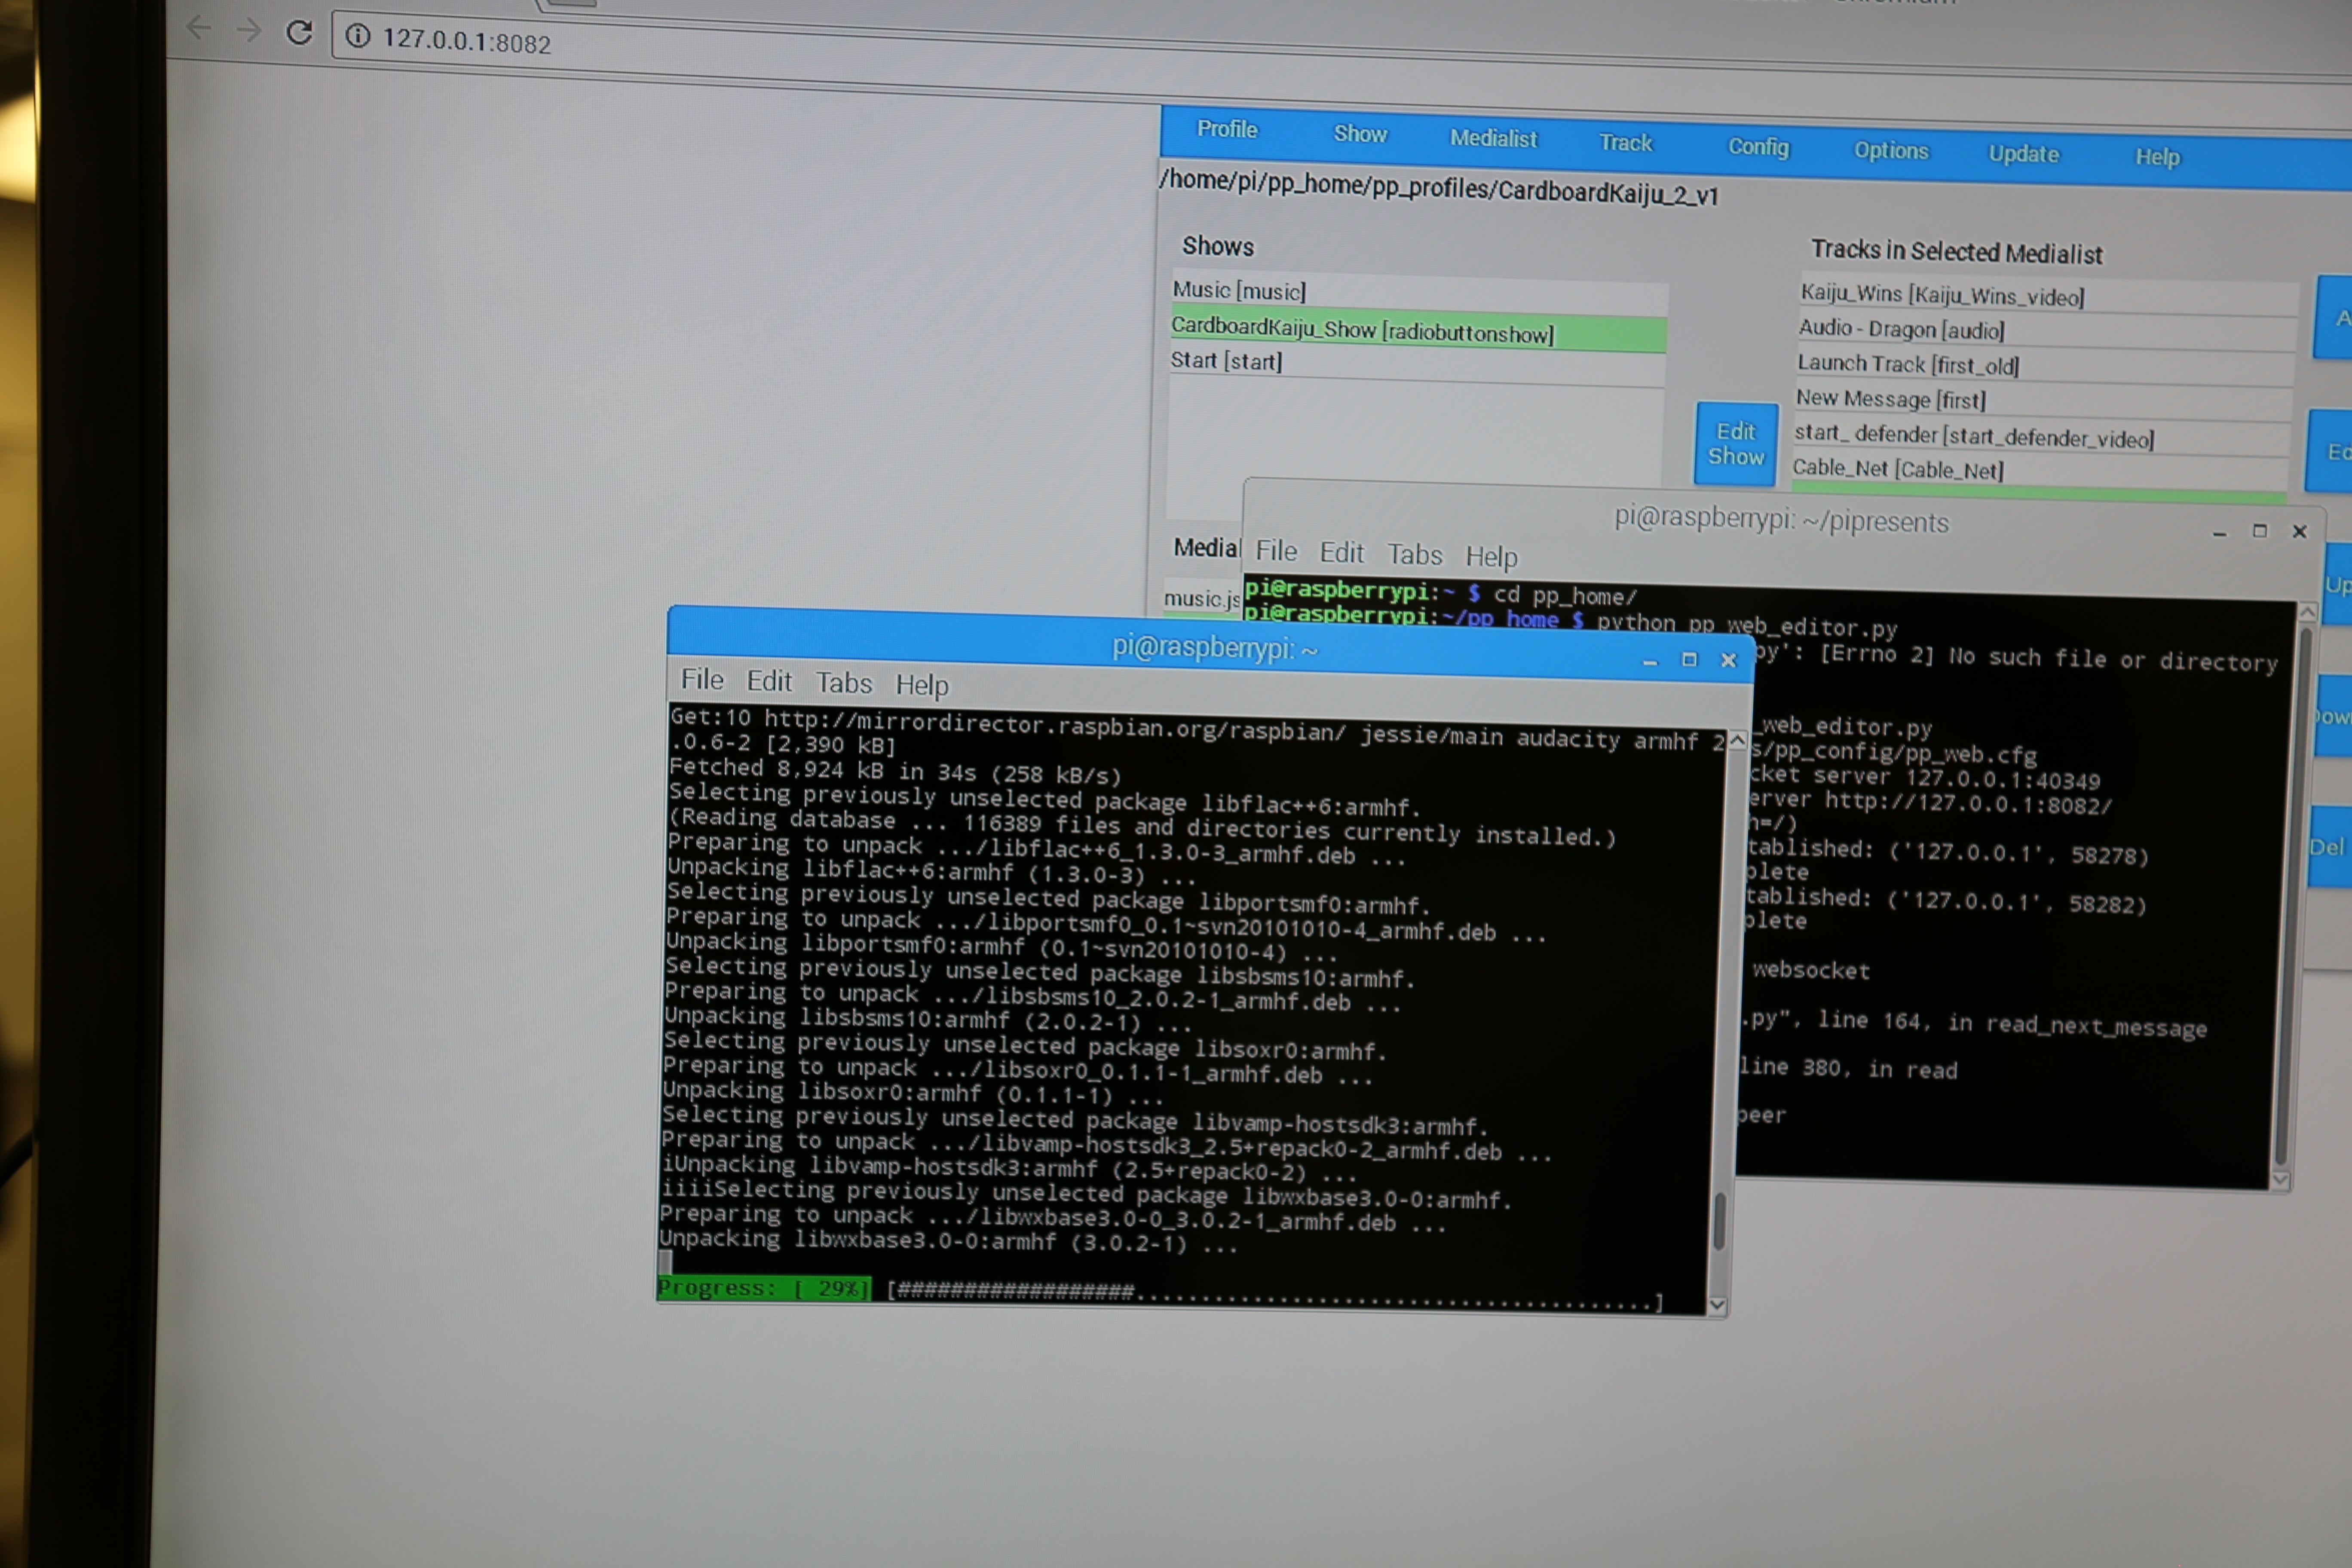The height and width of the screenshot is (1568, 2352).
Task: Click the site info icon in address bar
Action: [x=358, y=36]
